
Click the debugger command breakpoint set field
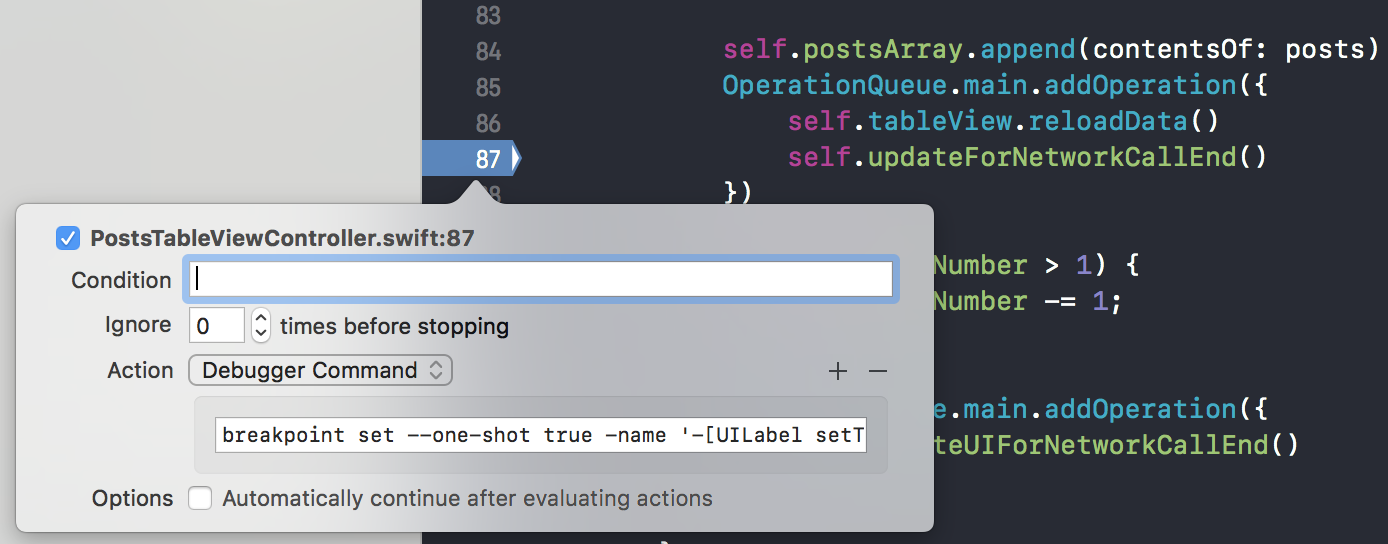[x=541, y=435]
